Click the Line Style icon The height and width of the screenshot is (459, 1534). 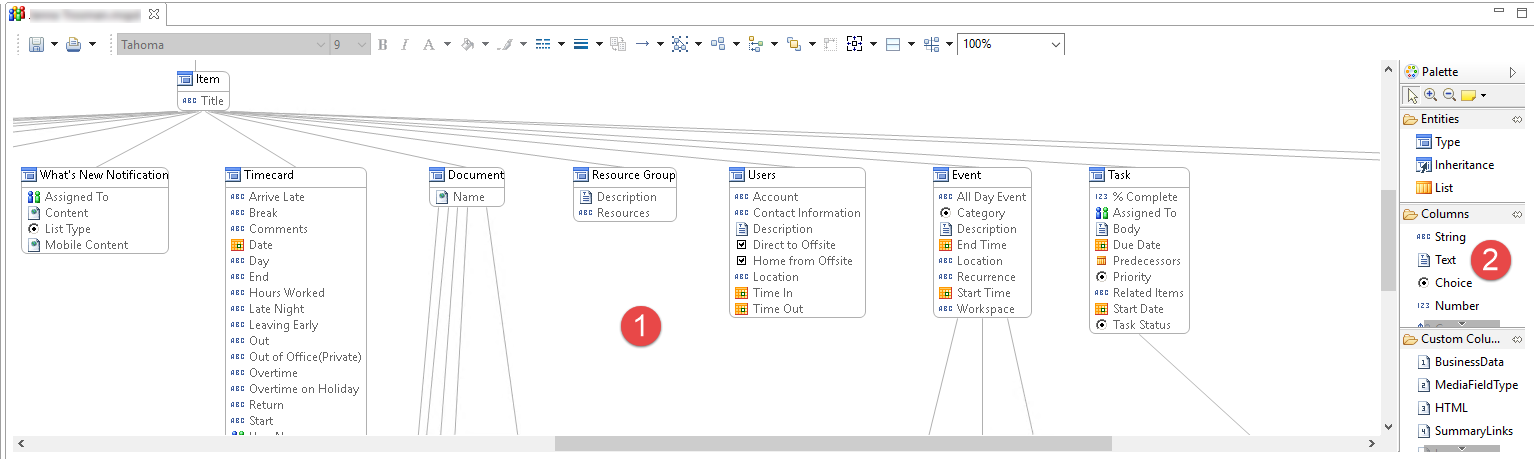point(543,45)
